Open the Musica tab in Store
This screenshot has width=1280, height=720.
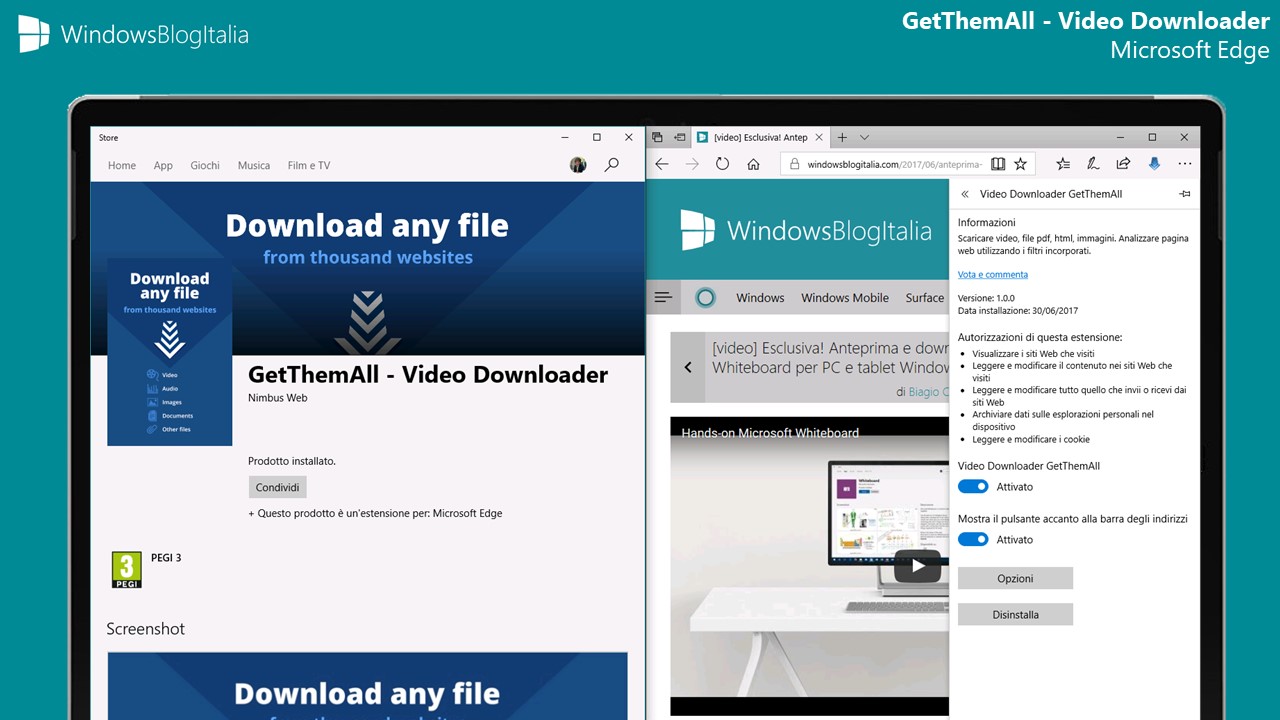(x=254, y=165)
